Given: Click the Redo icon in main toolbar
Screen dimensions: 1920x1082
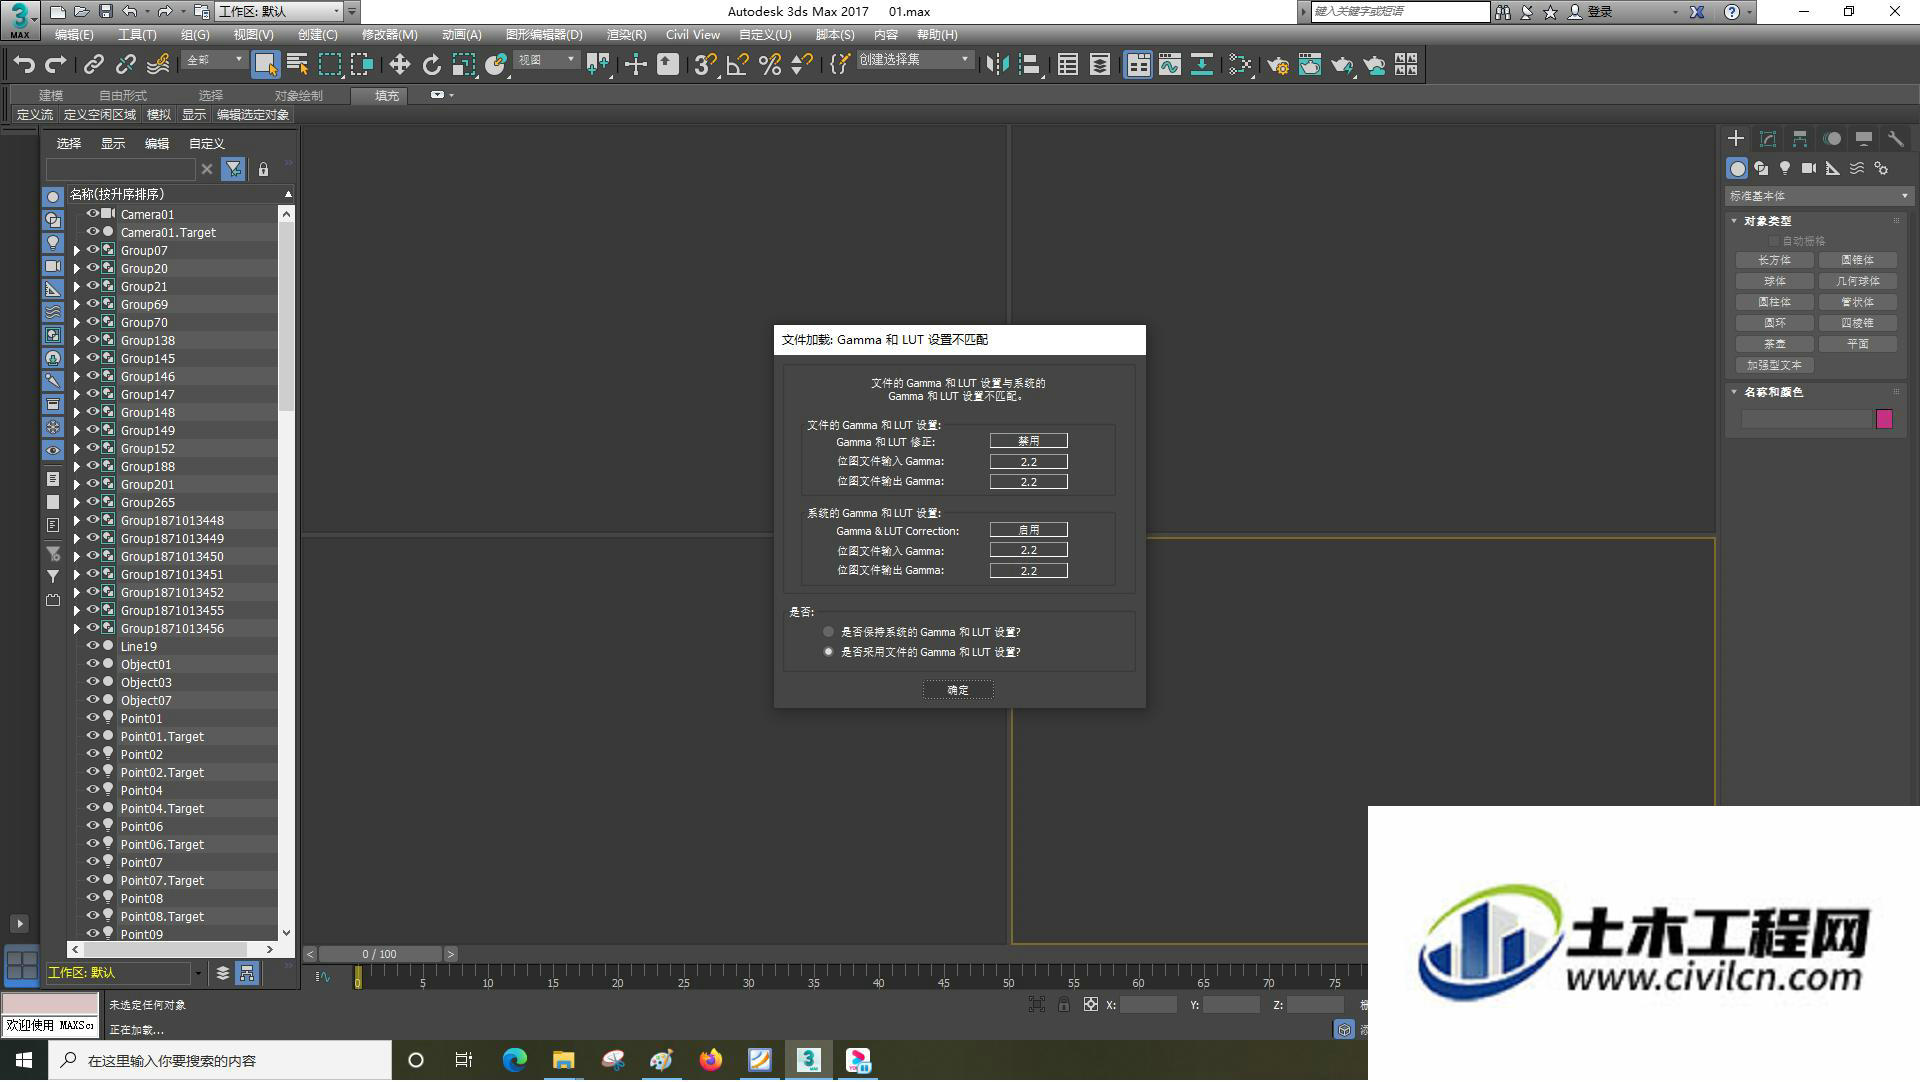Looking at the screenshot, I should [x=56, y=65].
